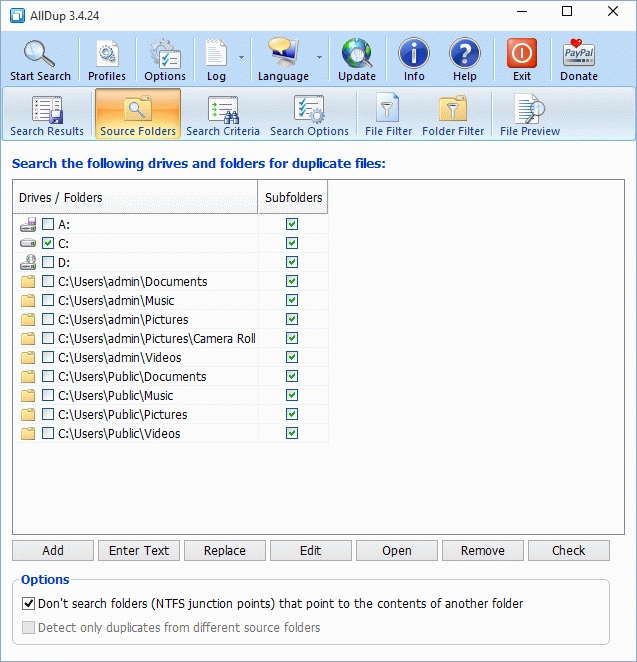Viewport: 637px width, 662px height.
Task: Toggle Subfolders checkbox for the A: row
Action: [x=292, y=224]
